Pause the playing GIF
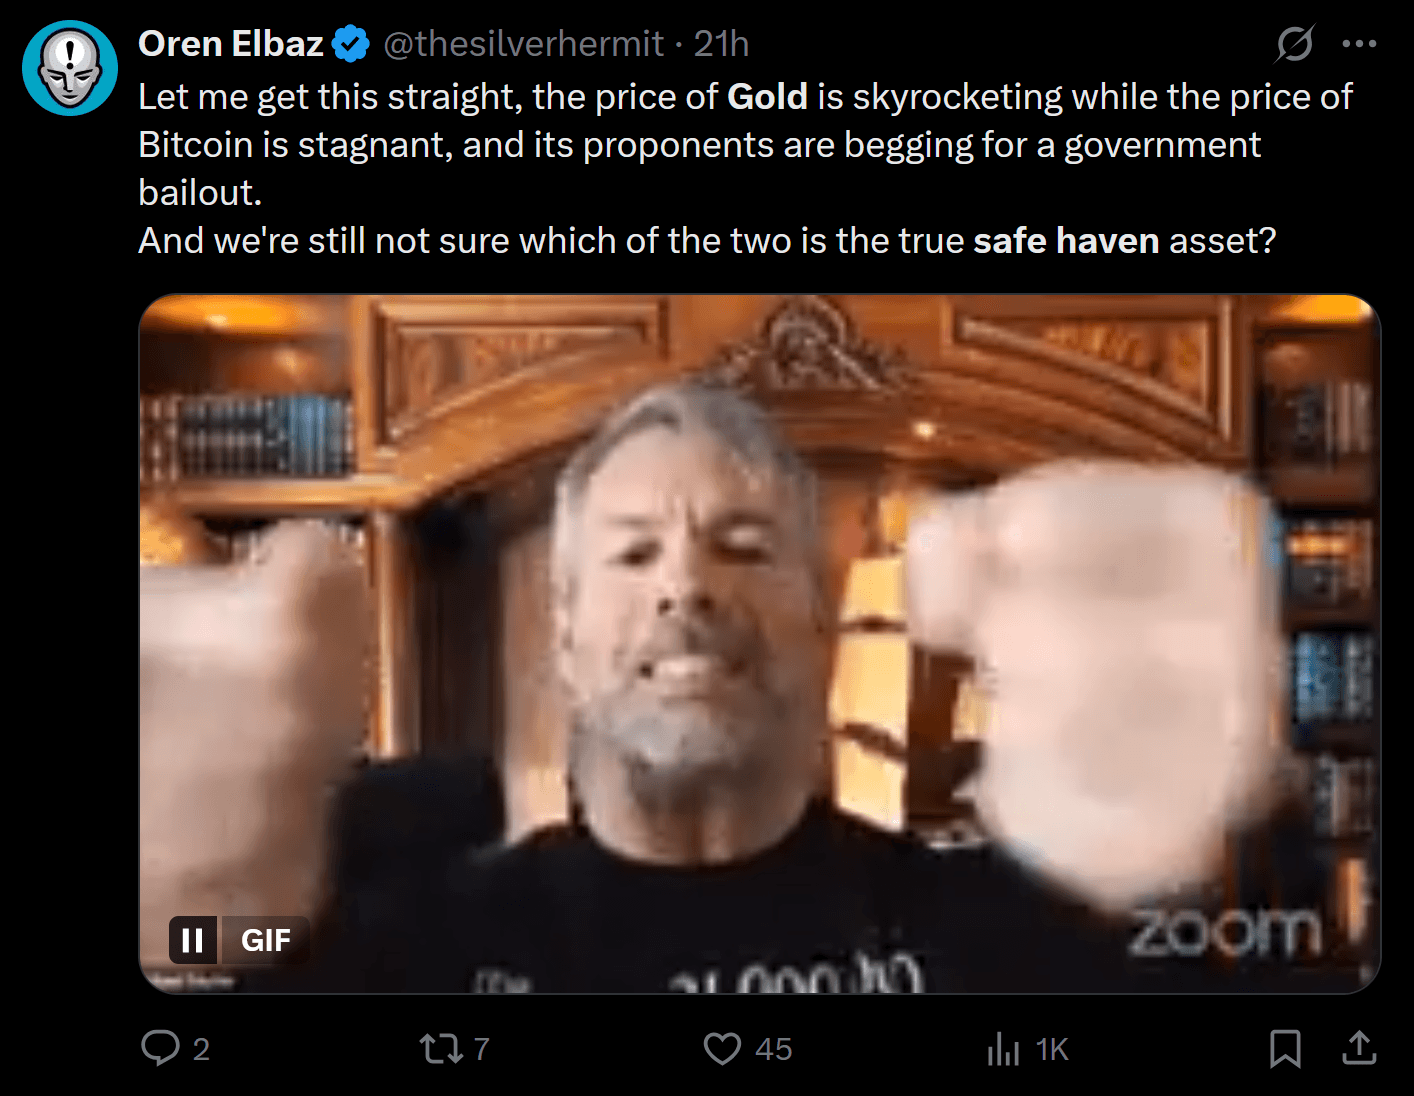Image resolution: width=1414 pixels, height=1096 pixels. point(193,940)
